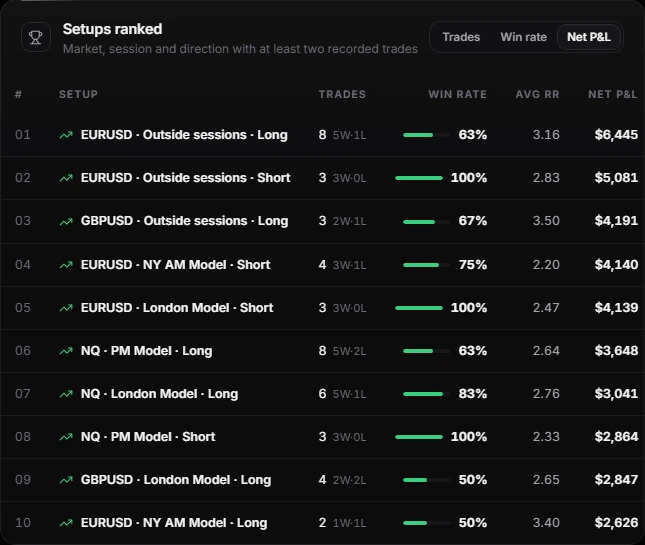Switch ranking to Win rate
This screenshot has width=645, height=545.
pos(524,37)
